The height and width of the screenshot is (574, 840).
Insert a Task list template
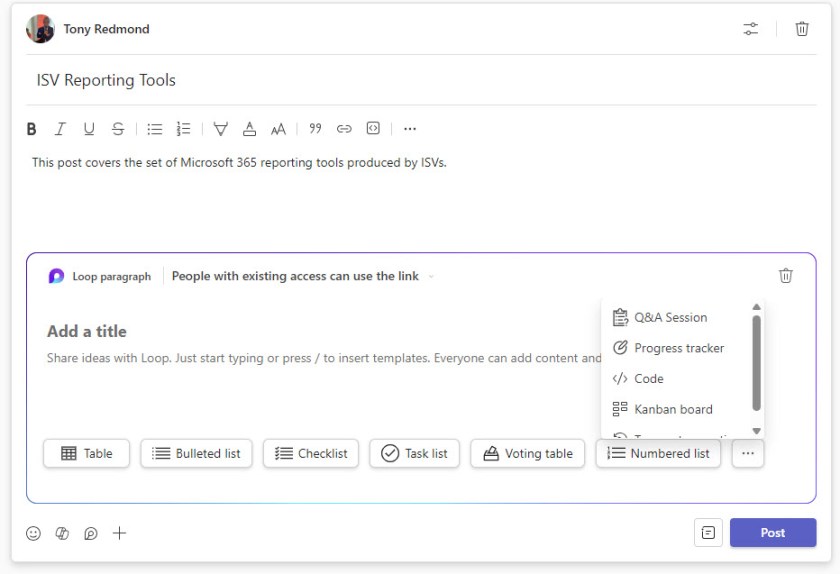coord(414,453)
